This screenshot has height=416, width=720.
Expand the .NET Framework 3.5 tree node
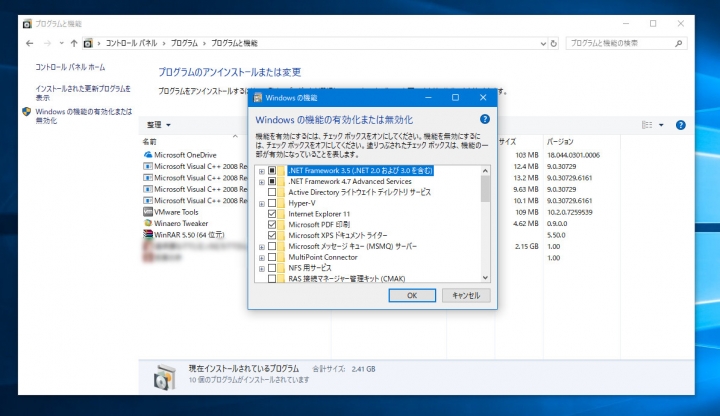[262, 171]
